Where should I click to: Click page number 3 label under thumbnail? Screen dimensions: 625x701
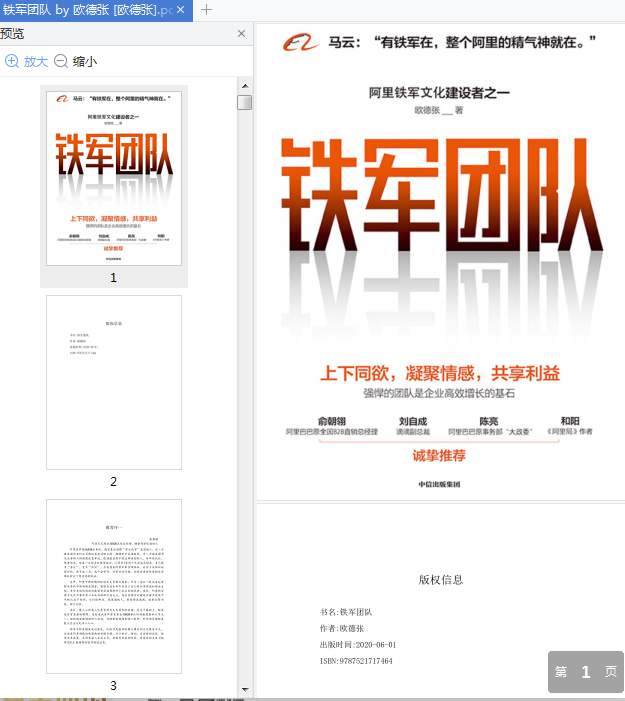(x=114, y=685)
